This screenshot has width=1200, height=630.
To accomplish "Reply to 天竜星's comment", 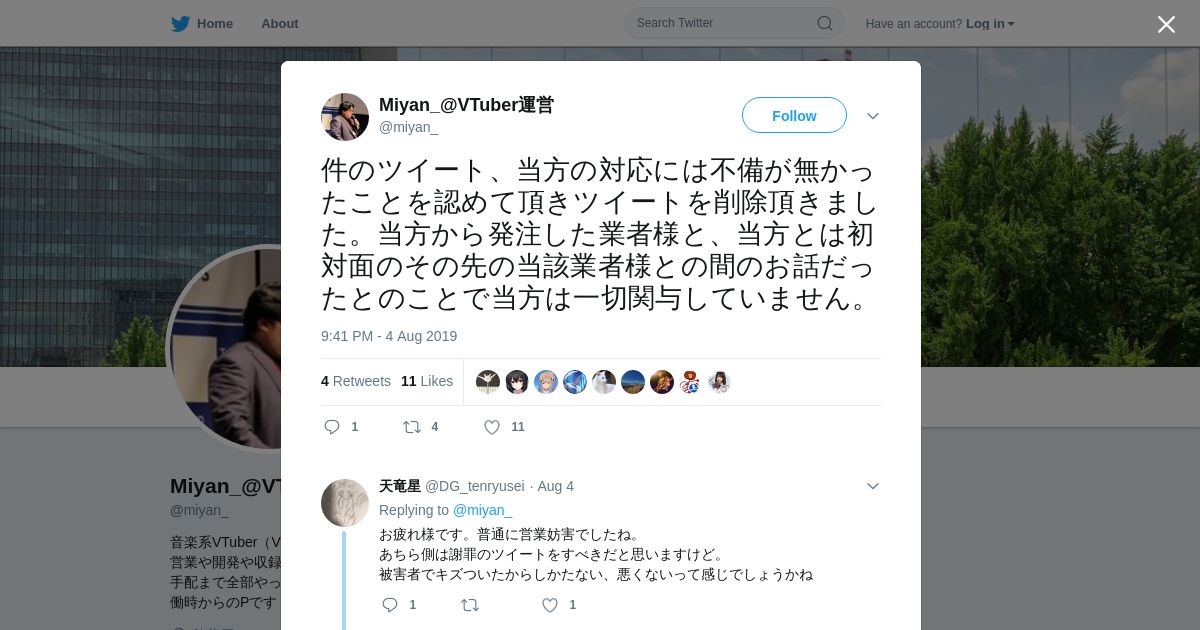I will [390, 605].
